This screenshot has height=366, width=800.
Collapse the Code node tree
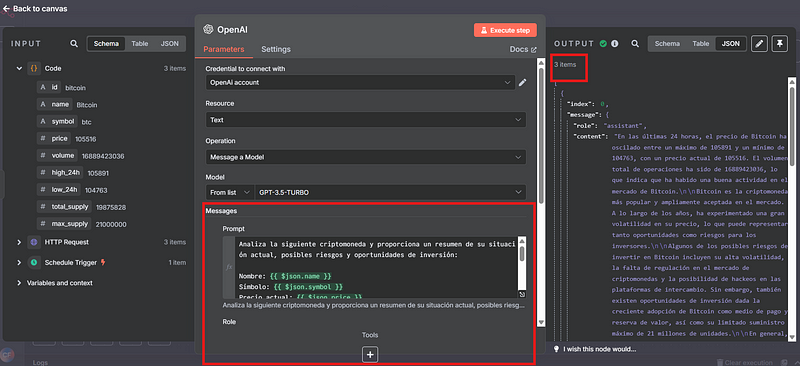click(x=19, y=68)
